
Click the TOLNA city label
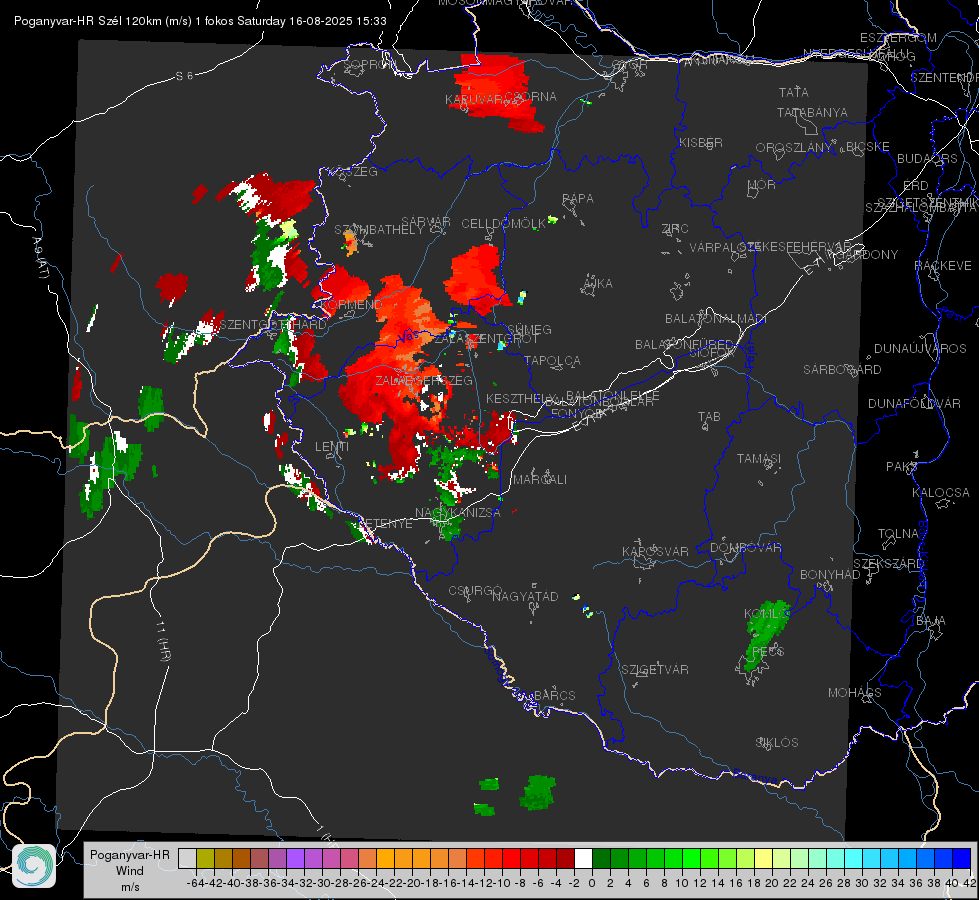(x=898, y=533)
